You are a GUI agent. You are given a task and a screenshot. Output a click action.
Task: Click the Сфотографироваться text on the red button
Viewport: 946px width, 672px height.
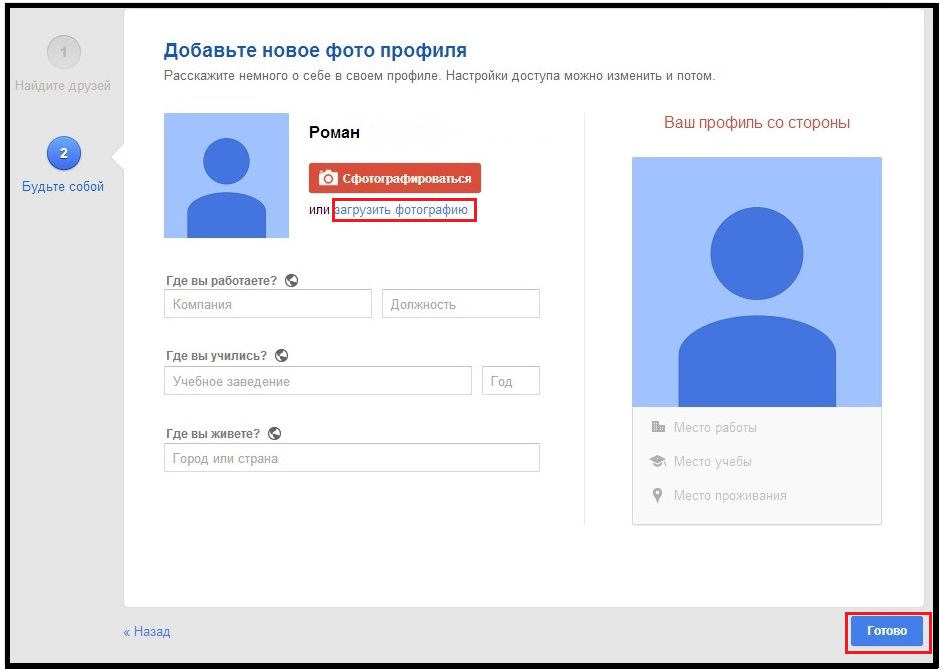click(407, 179)
